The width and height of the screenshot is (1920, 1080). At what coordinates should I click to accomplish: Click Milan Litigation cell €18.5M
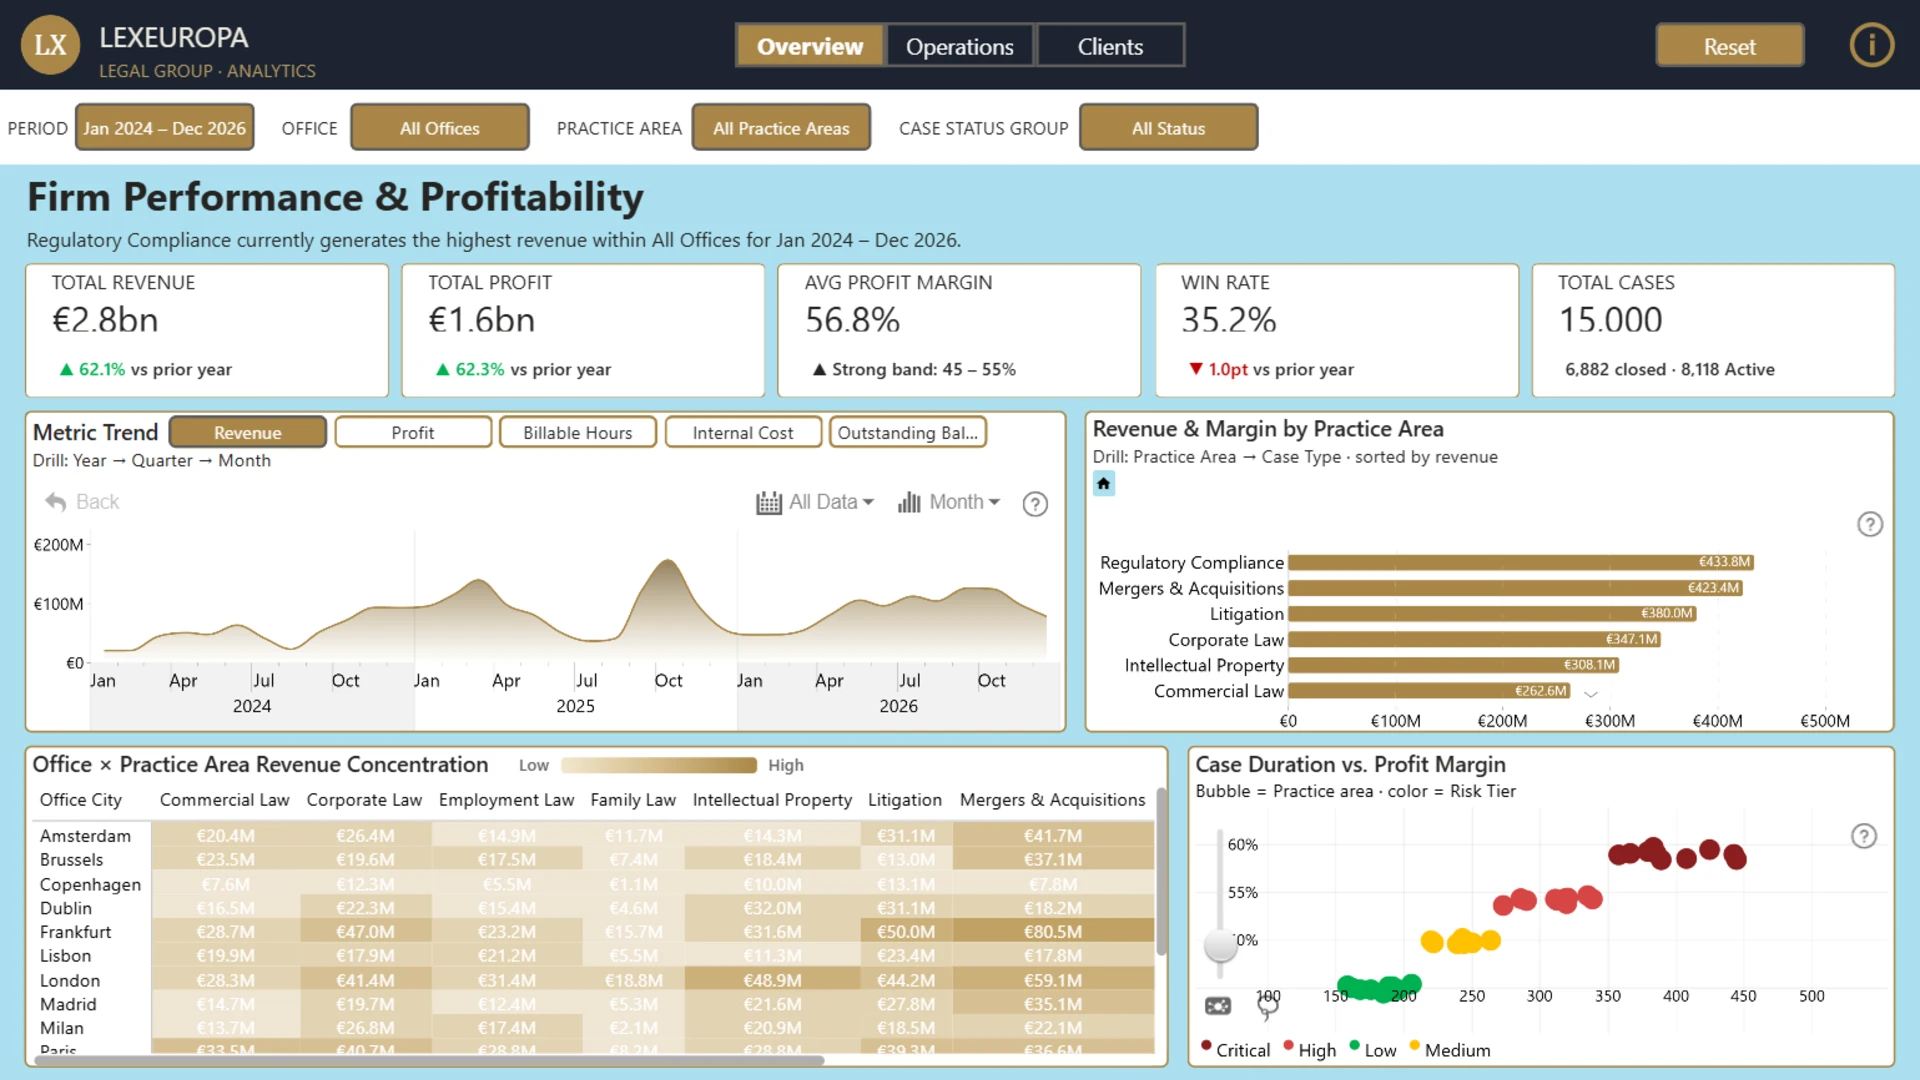pyautogui.click(x=906, y=1028)
